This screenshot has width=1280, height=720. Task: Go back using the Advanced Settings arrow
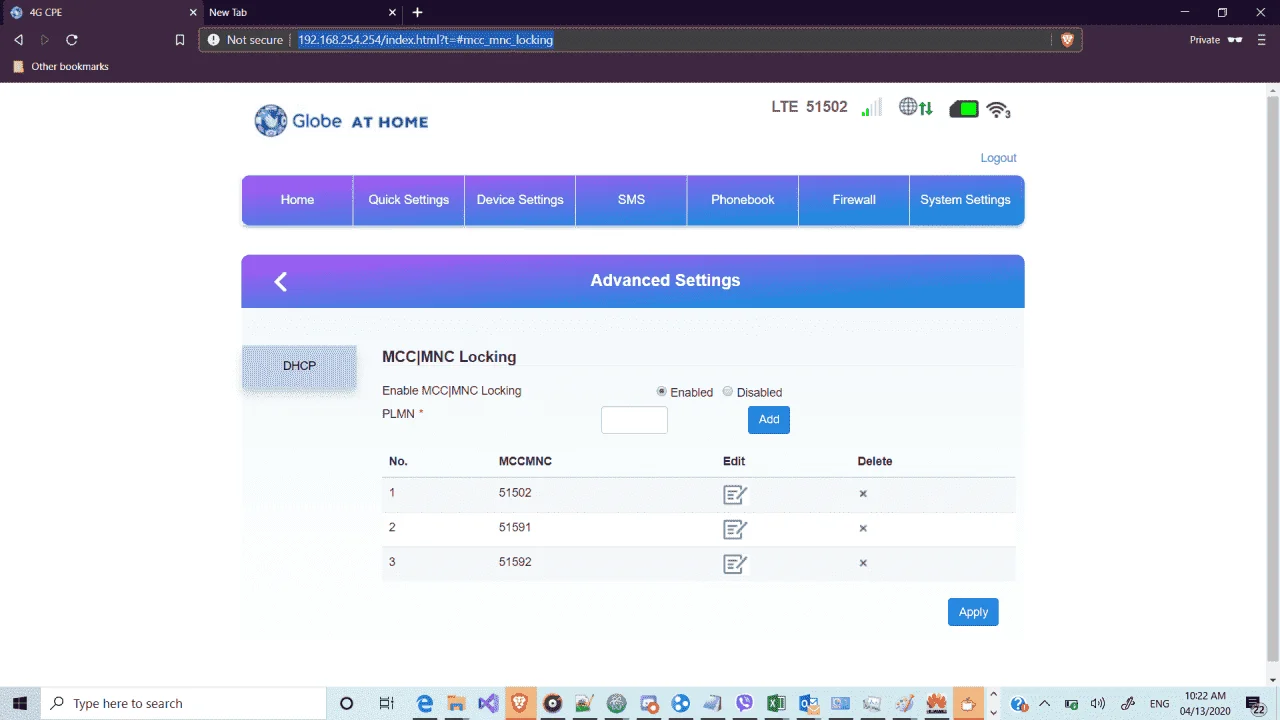(281, 281)
